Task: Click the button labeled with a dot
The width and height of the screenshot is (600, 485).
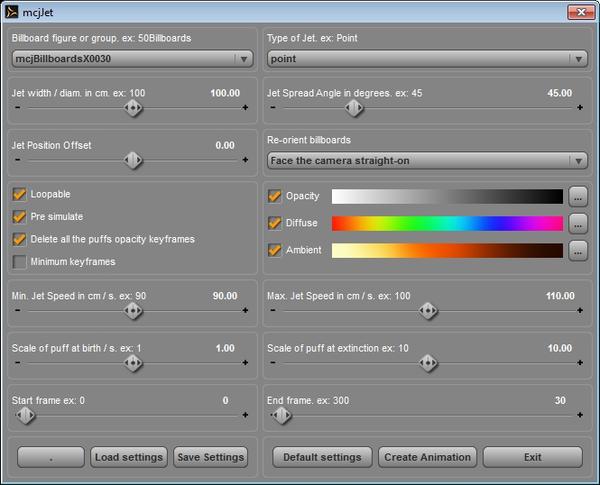Action: click(x=51, y=457)
